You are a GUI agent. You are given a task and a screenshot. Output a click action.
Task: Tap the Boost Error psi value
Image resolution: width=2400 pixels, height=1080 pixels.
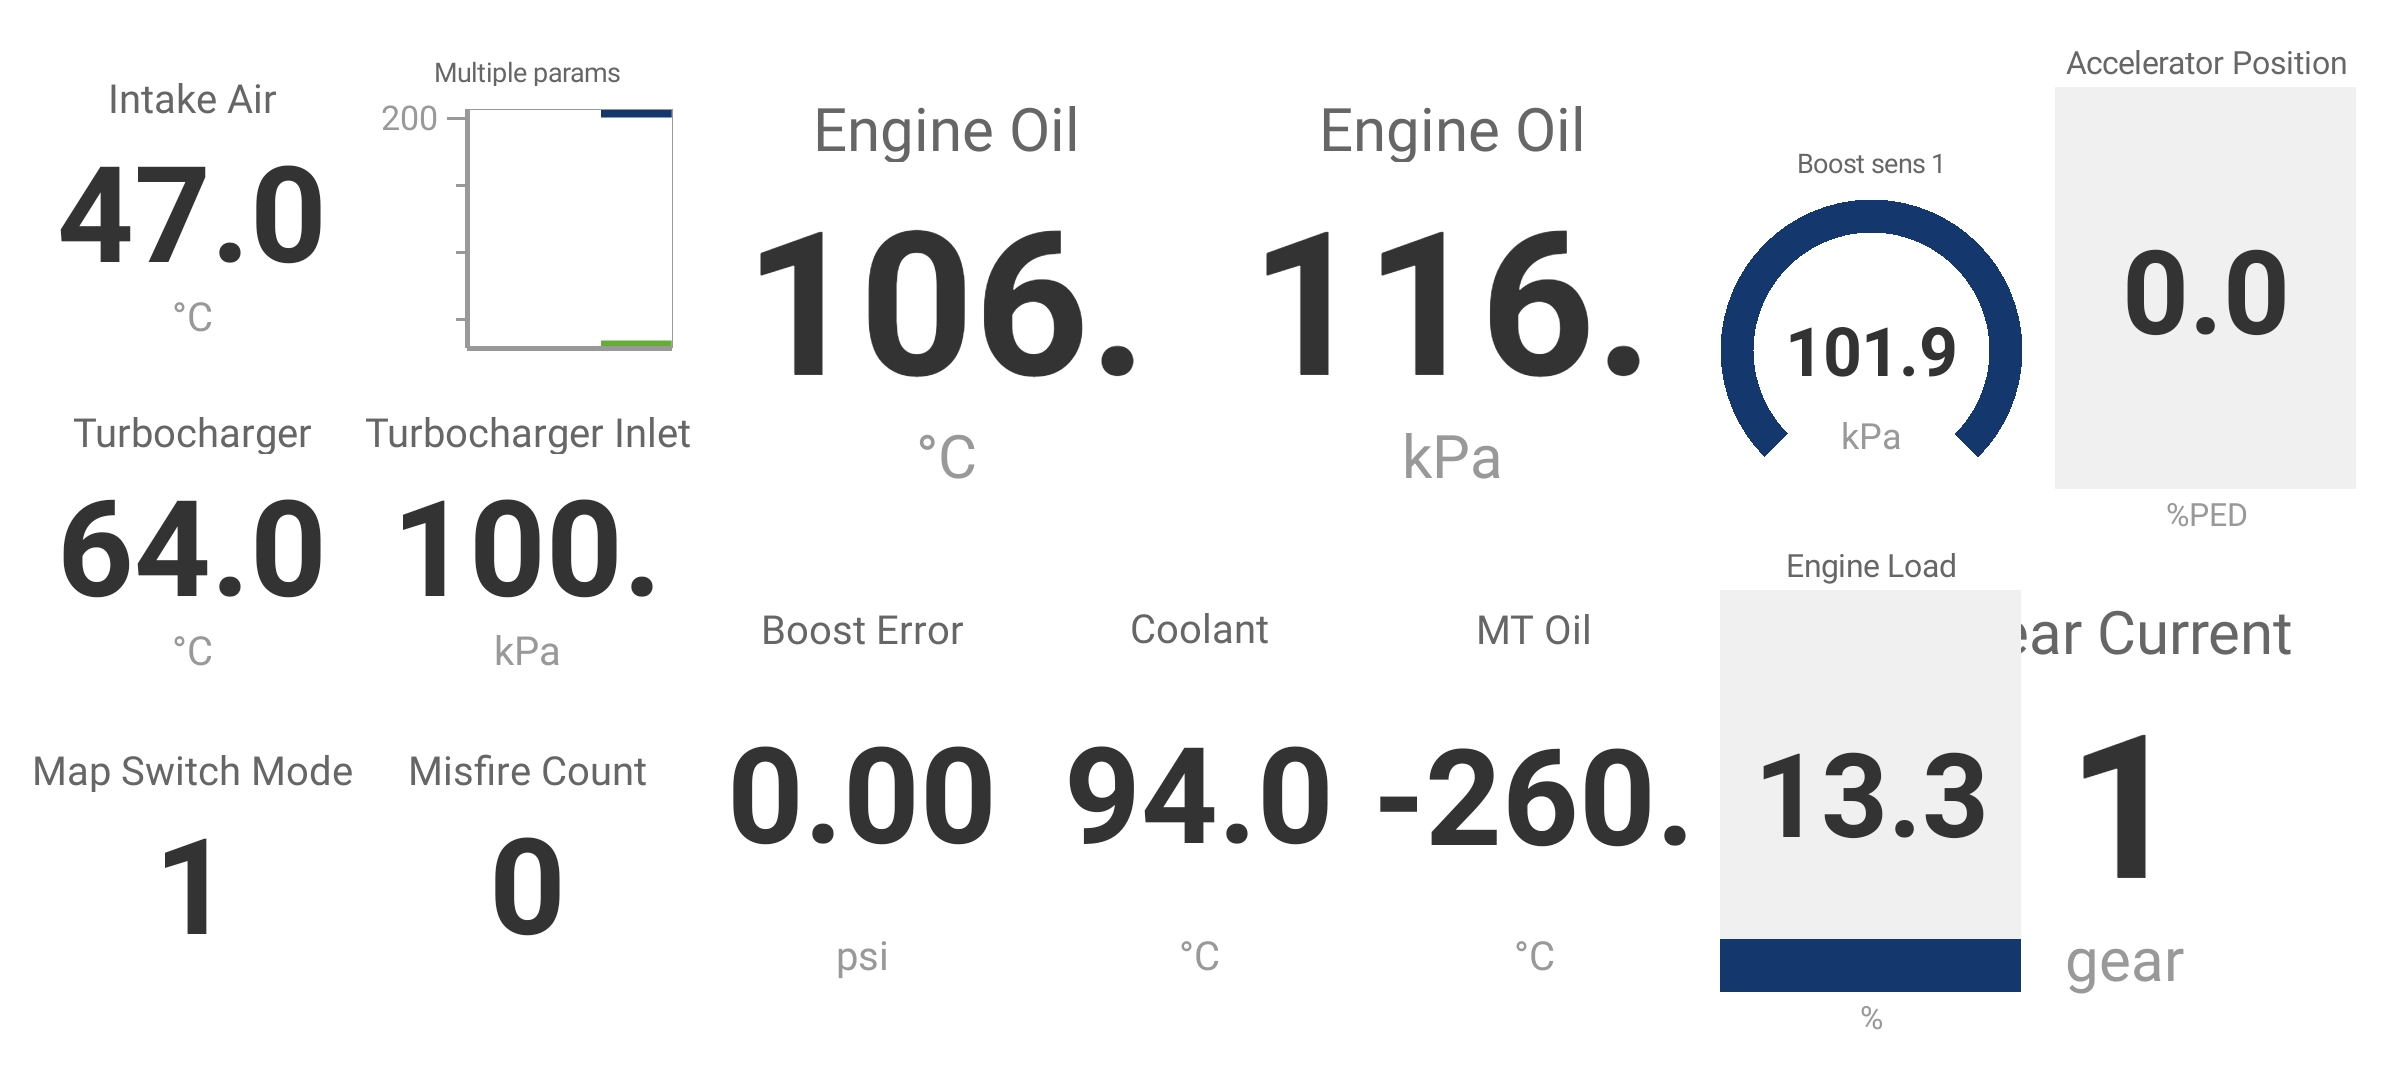[x=861, y=793]
